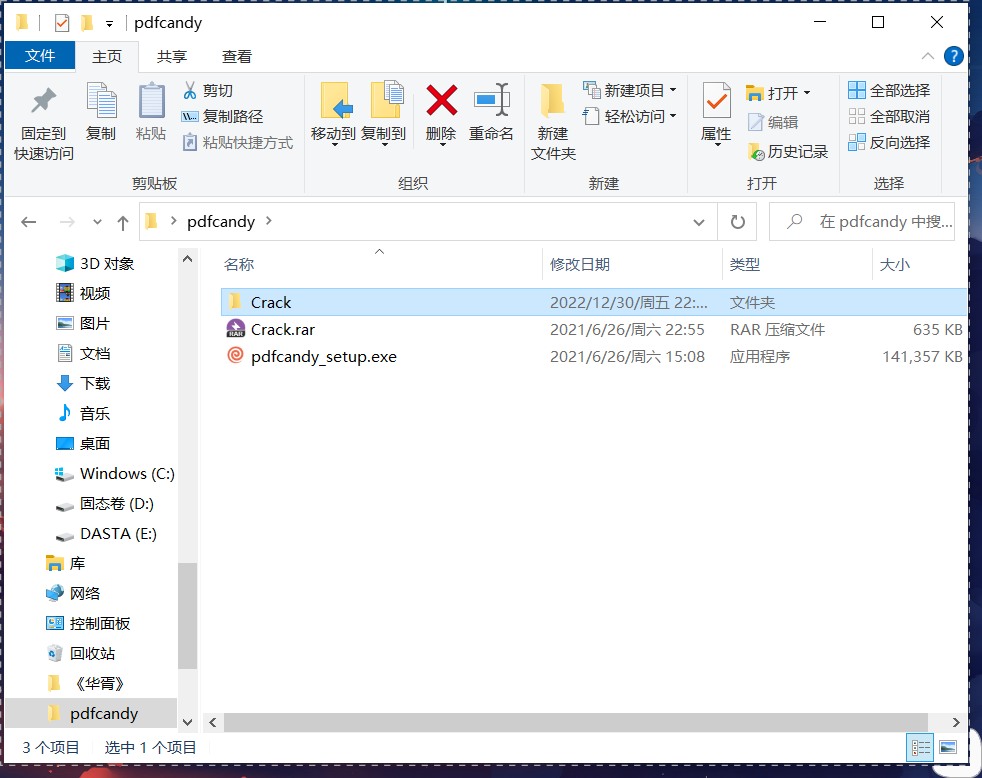Click the horizontal scrollbar right arrow
This screenshot has height=778, width=982.
[x=956, y=722]
